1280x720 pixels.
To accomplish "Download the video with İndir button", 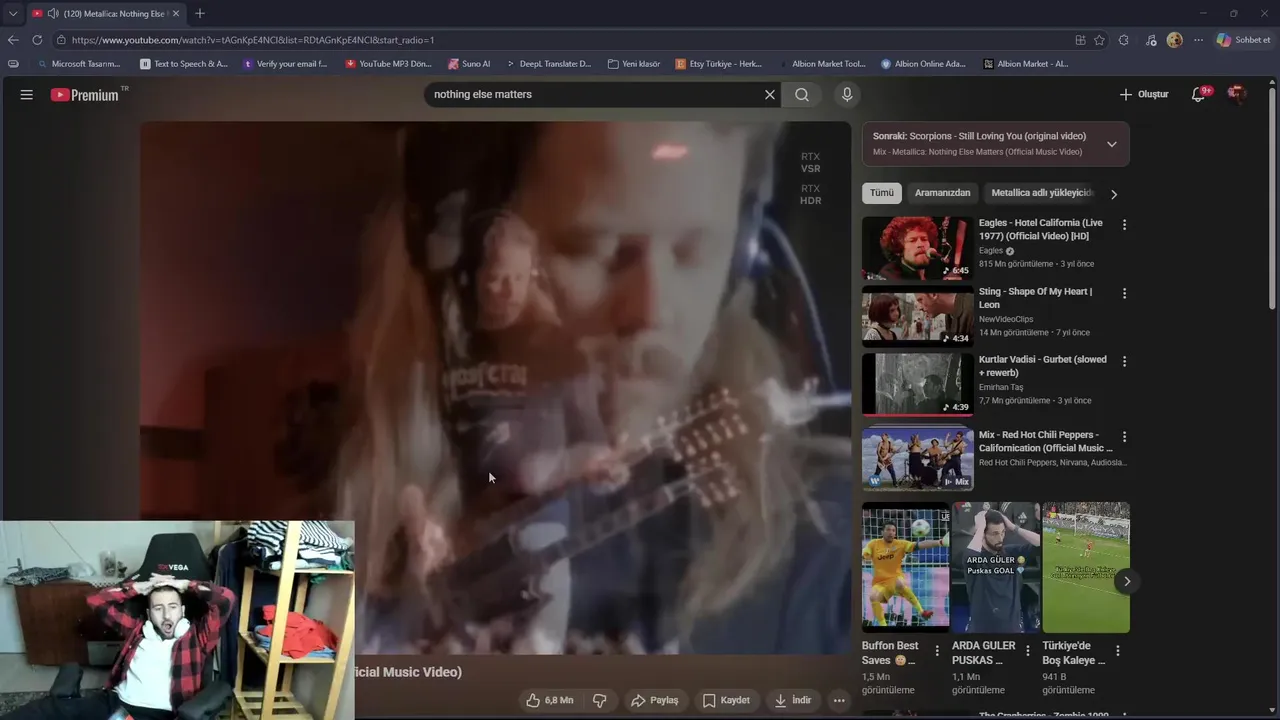I will (x=793, y=700).
